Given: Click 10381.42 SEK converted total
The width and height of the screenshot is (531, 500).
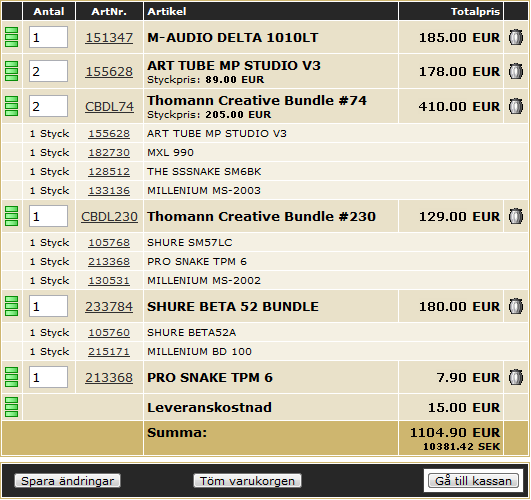Looking at the screenshot, I should [462, 446].
